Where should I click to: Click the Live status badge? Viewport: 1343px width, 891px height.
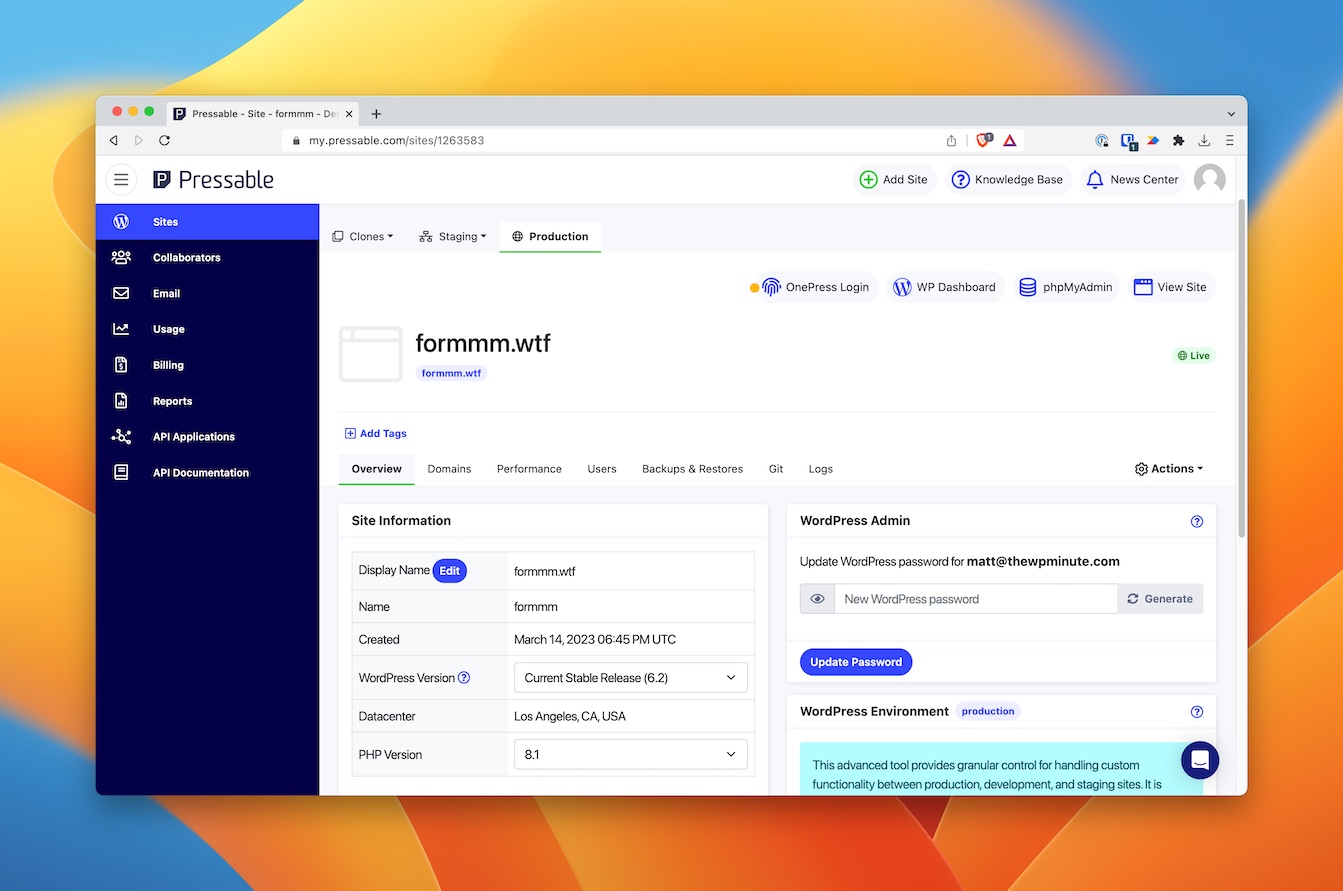[x=1194, y=356]
